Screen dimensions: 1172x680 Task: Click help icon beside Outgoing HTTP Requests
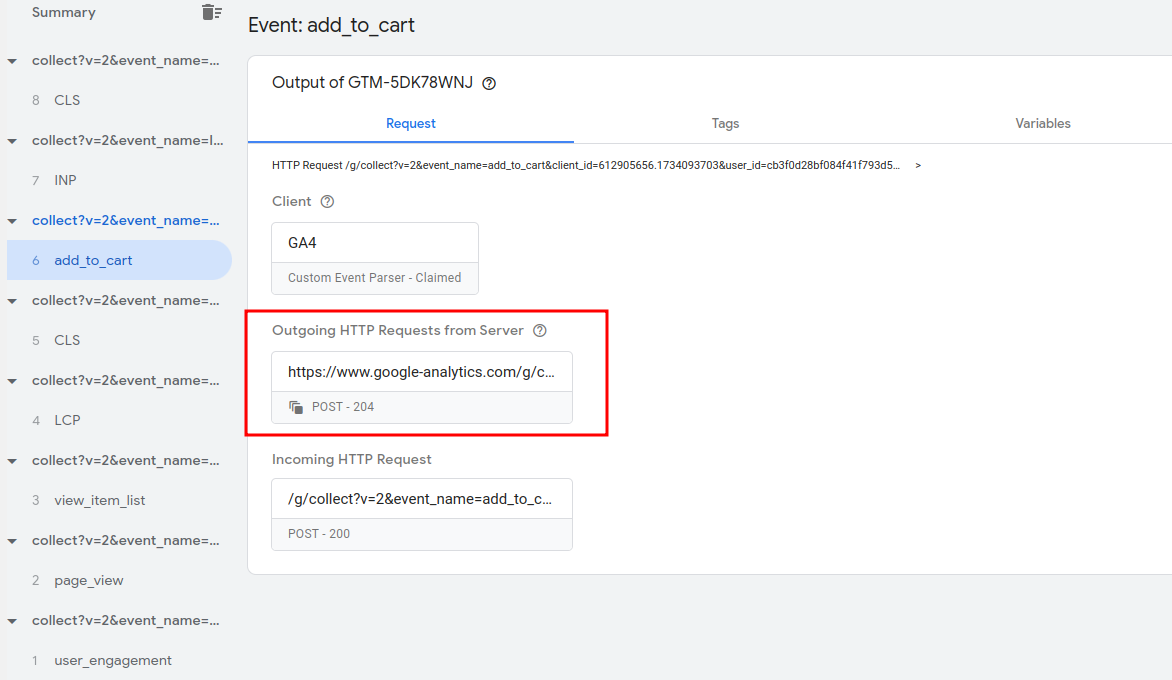click(540, 331)
